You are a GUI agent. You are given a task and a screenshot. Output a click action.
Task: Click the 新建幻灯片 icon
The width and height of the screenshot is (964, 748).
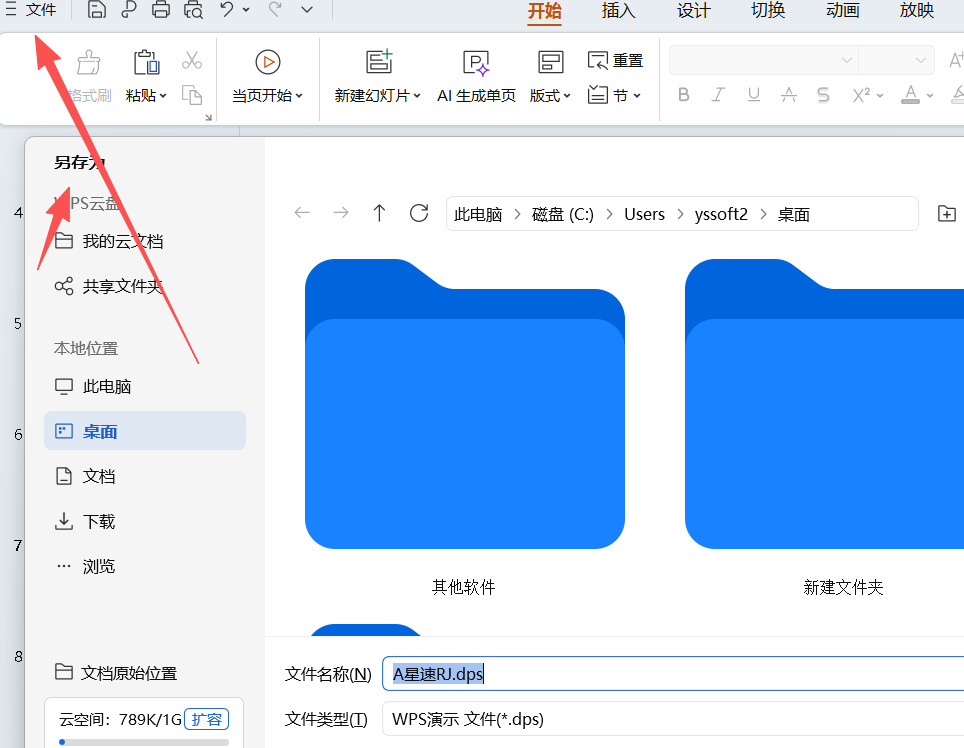coord(379,62)
